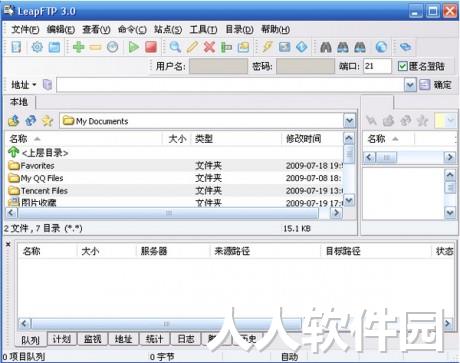
Task: Click the first document icon in toolbar
Action: (16, 47)
